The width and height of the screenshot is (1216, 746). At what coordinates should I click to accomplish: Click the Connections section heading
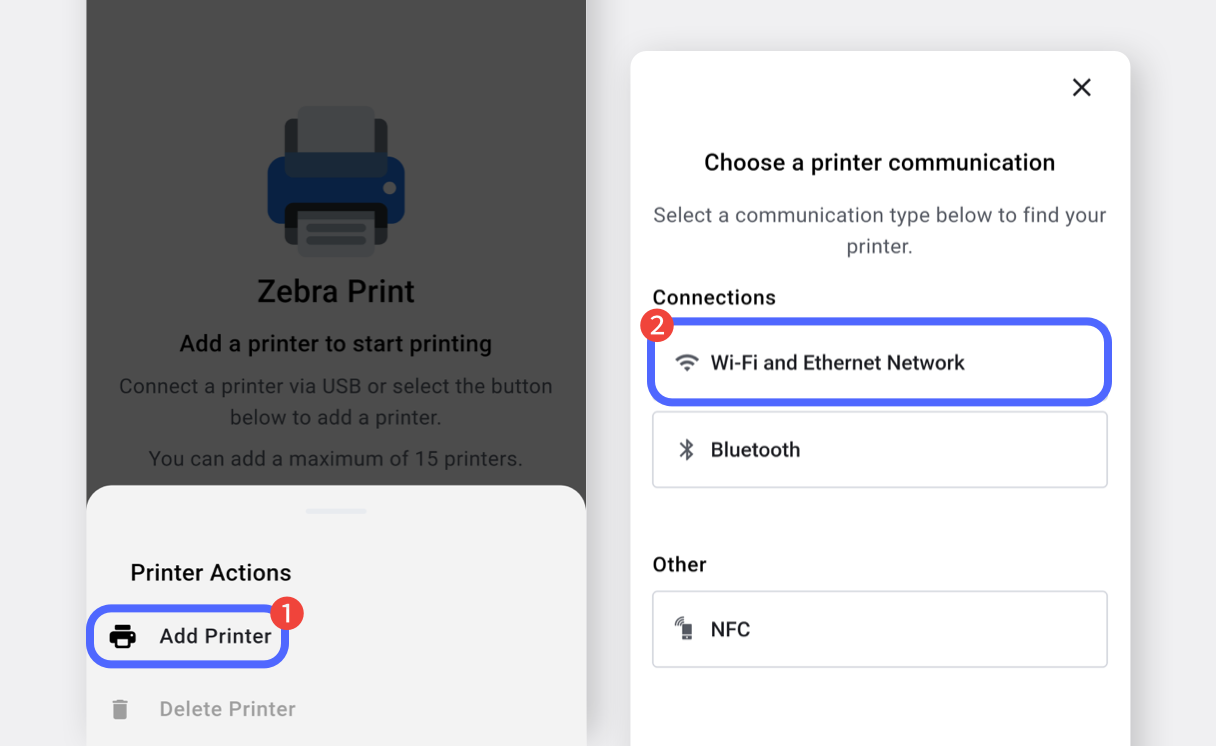pyautogui.click(x=714, y=297)
